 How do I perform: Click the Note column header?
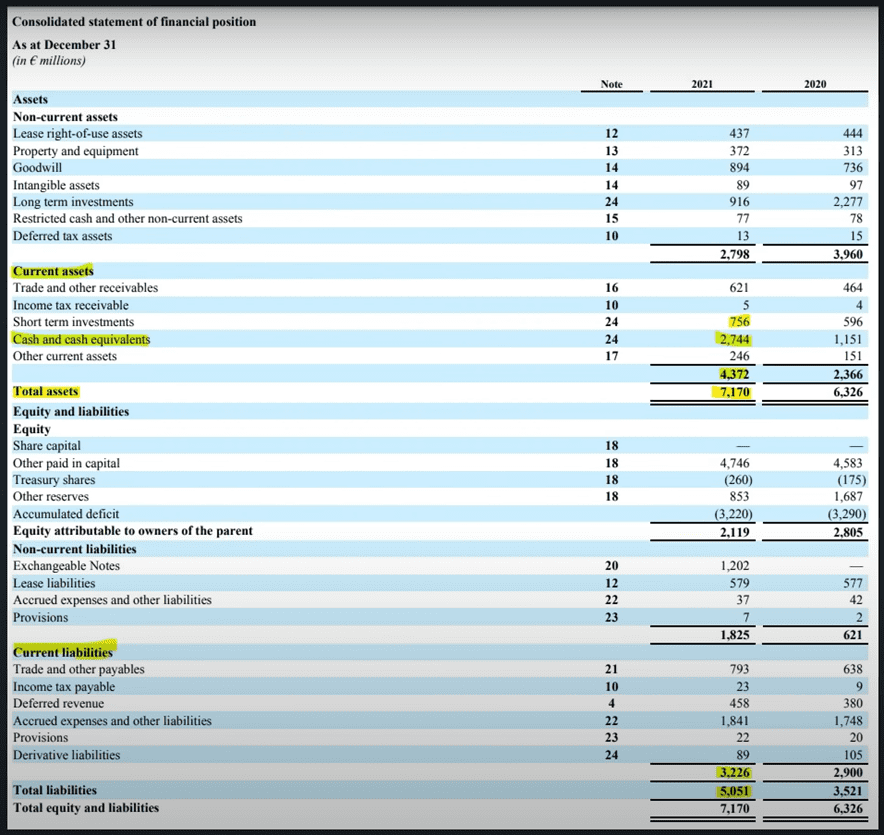click(612, 84)
